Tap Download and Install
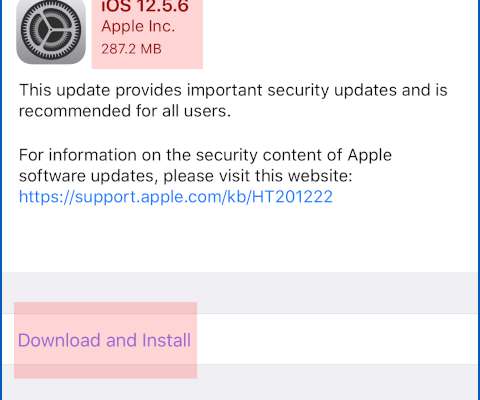480x400 pixels. 105,340
